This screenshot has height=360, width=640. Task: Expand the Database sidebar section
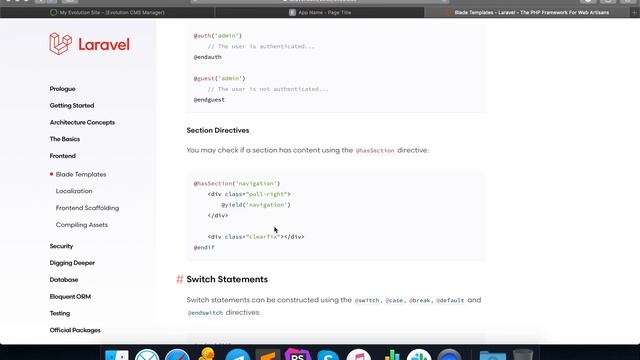pyautogui.click(x=64, y=280)
